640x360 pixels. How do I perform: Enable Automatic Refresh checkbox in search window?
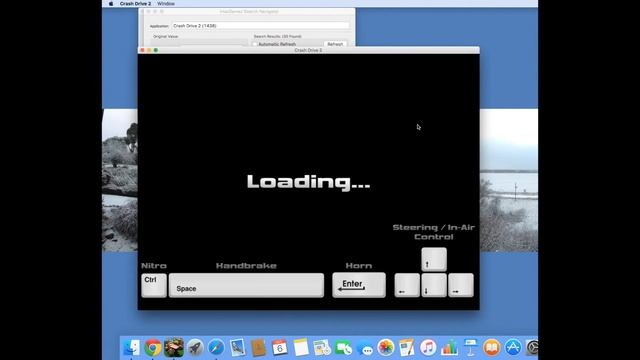click(x=255, y=44)
